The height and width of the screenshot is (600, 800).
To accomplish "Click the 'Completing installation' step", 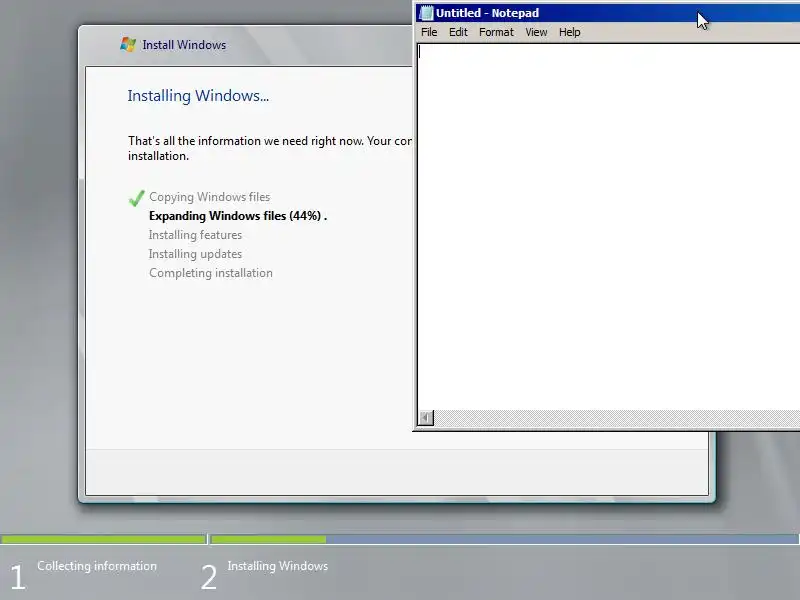I will click(211, 273).
